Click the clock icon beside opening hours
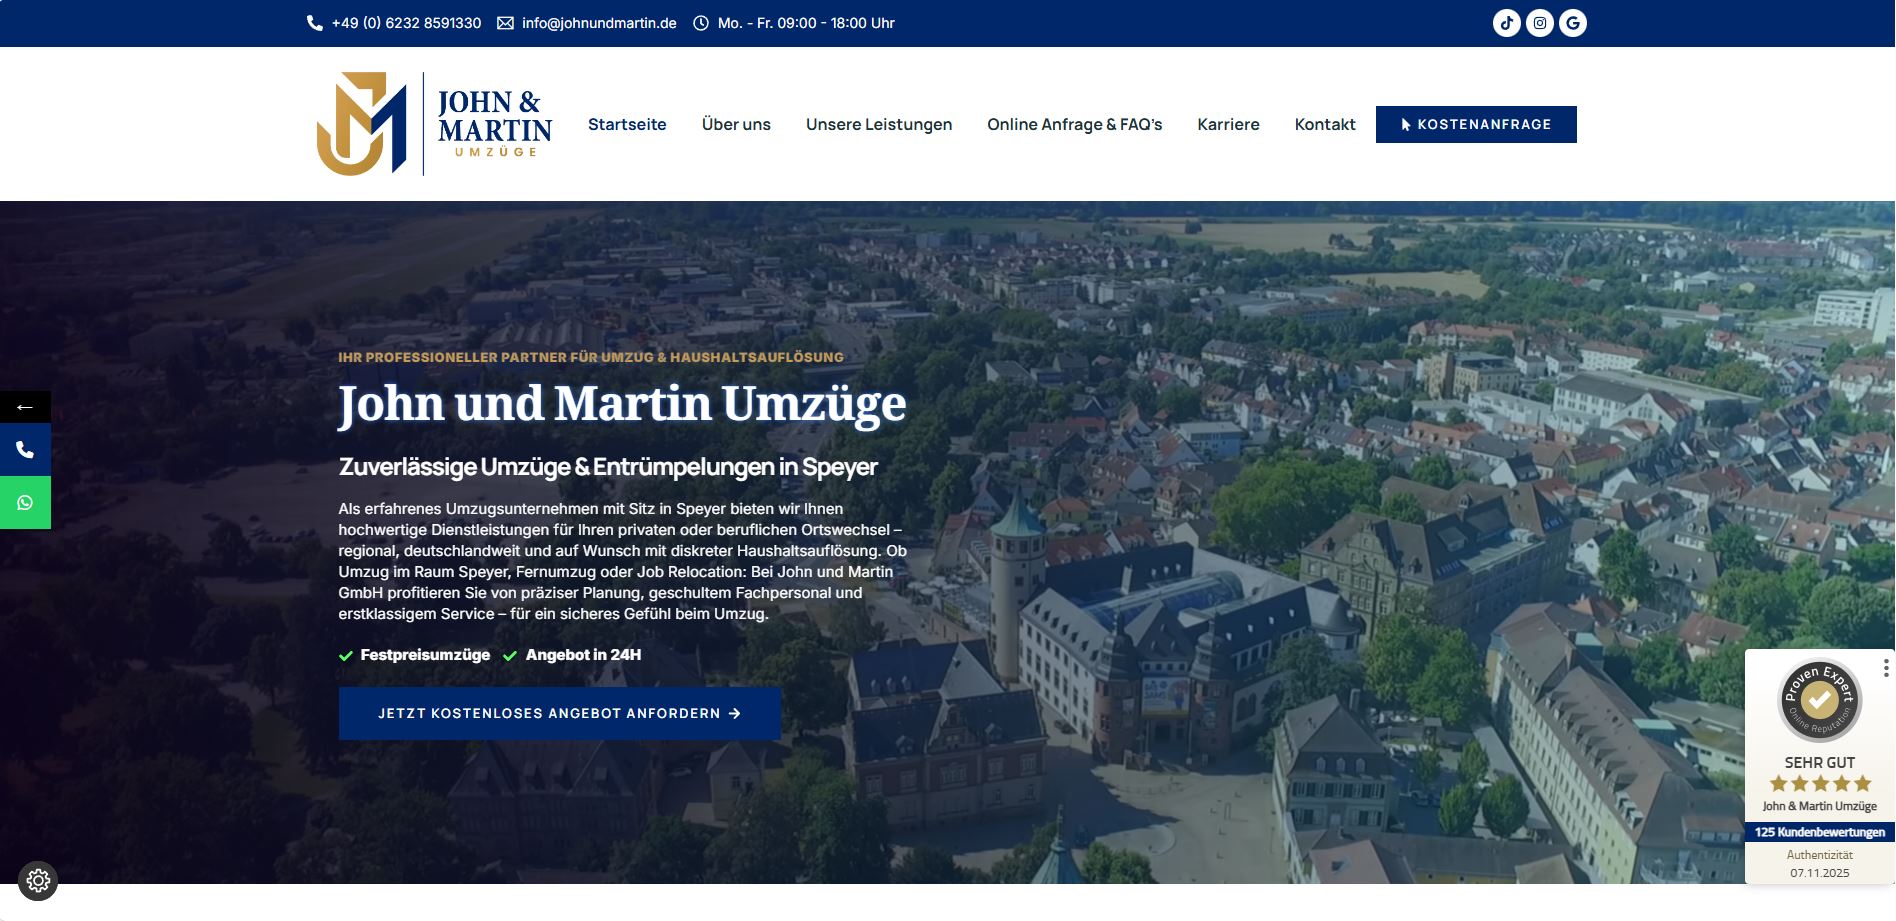The width and height of the screenshot is (1896, 921). [x=700, y=23]
